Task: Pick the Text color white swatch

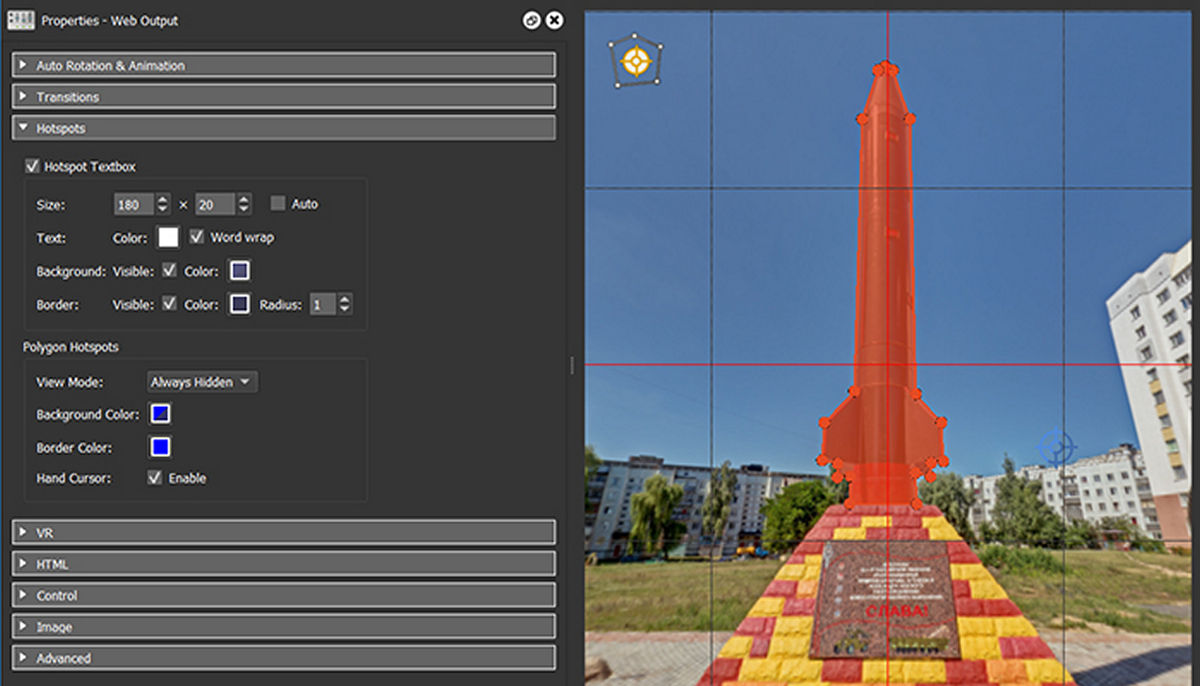Action: [168, 237]
